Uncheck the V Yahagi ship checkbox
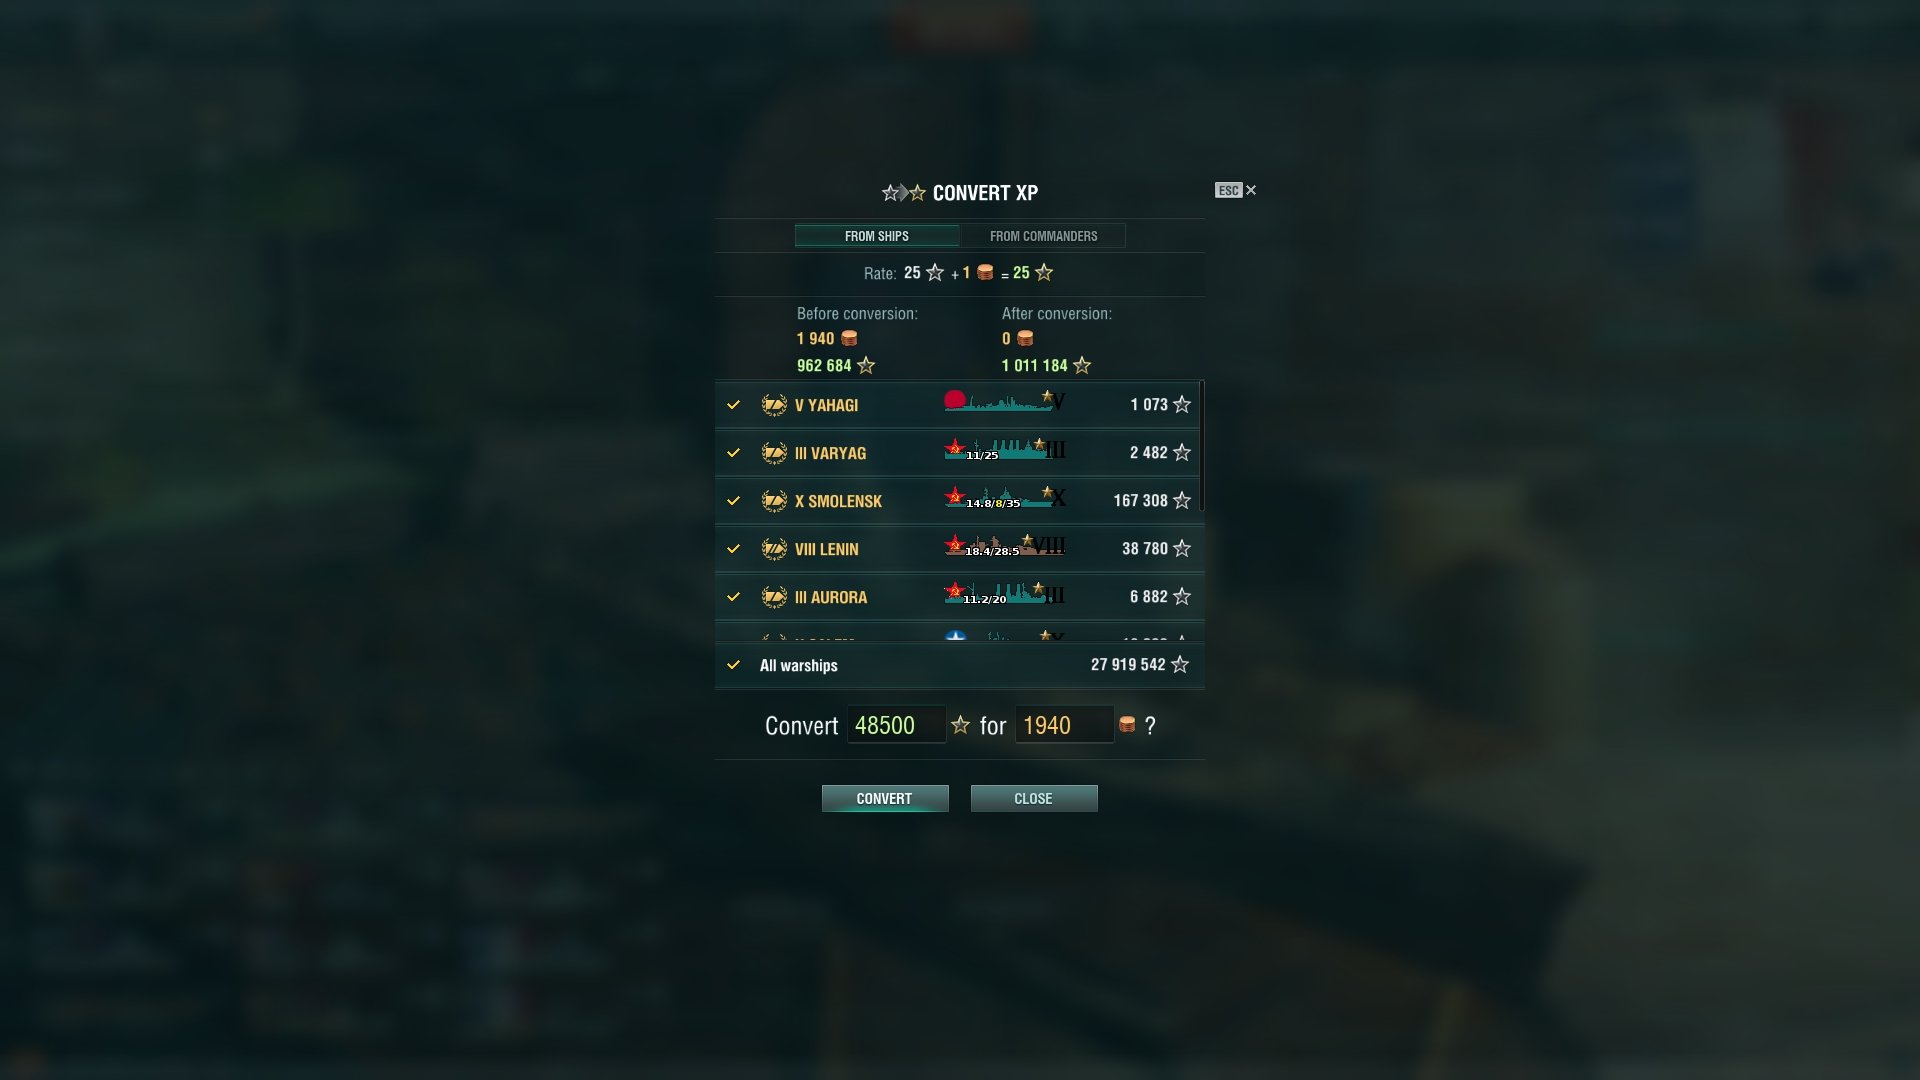Screen dimensions: 1920x1080 pyautogui.click(x=733, y=405)
